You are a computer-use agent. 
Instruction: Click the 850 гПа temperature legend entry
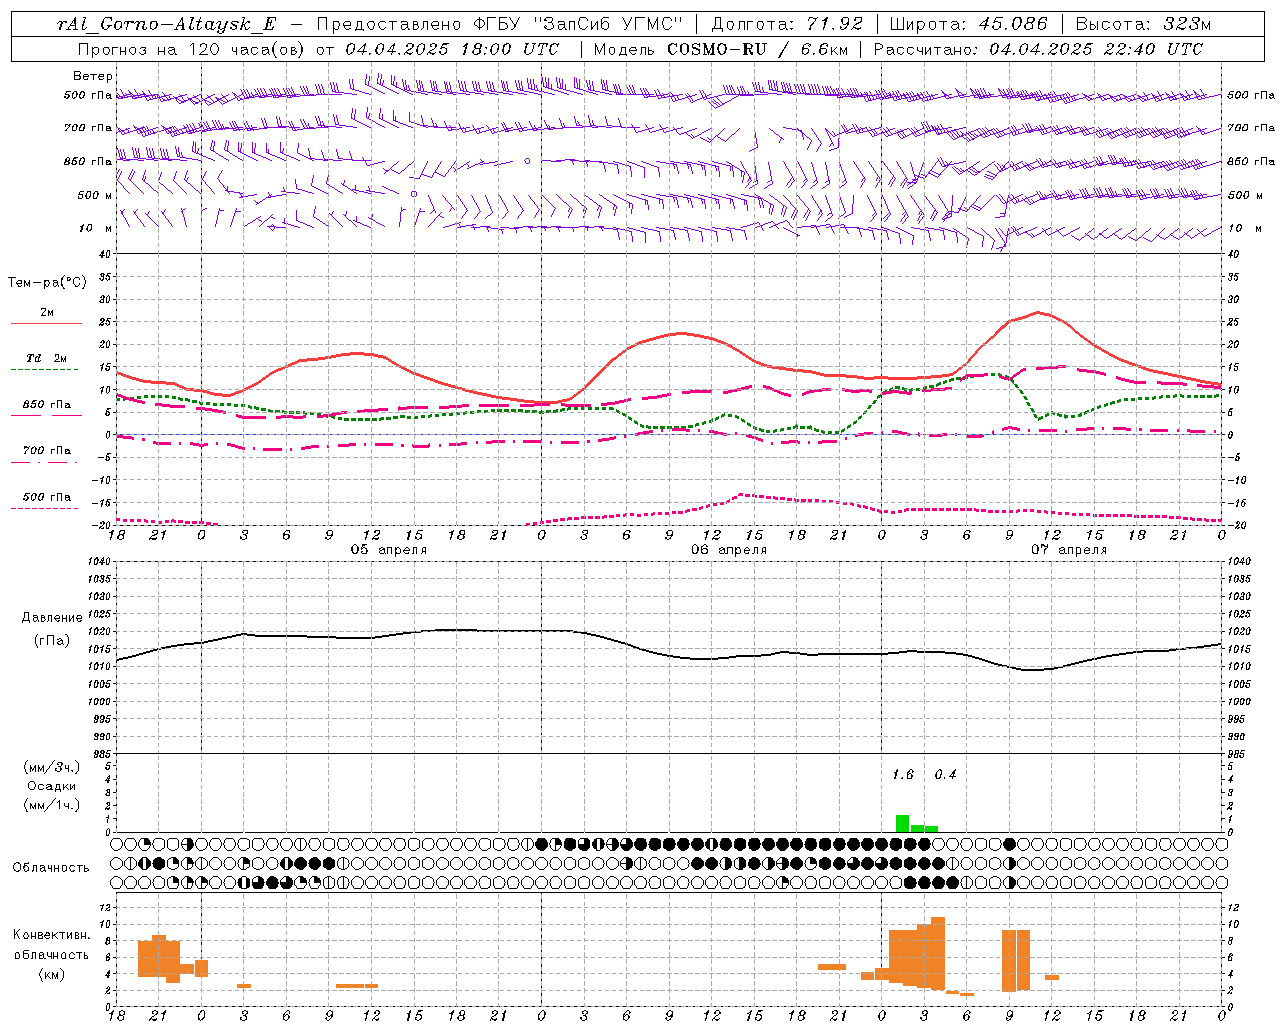[x=47, y=405]
